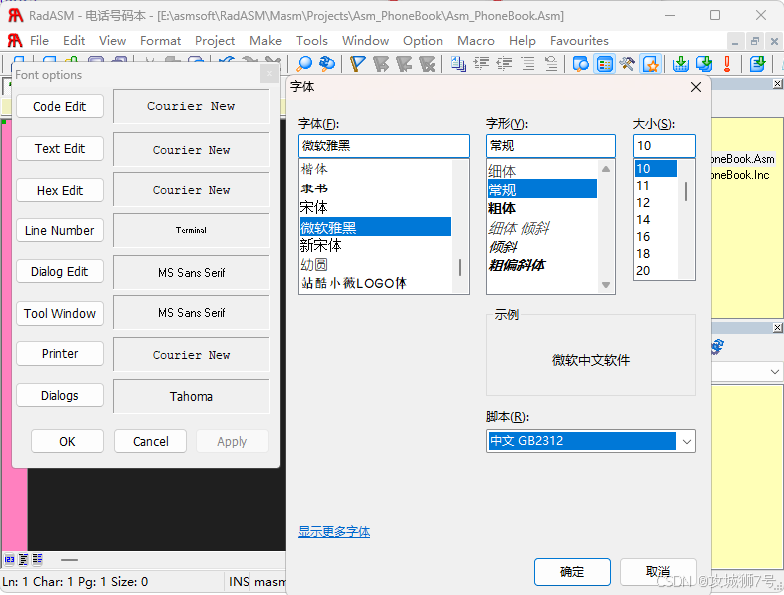Click the Printer font button
This screenshot has height=595, width=784.
click(60, 354)
